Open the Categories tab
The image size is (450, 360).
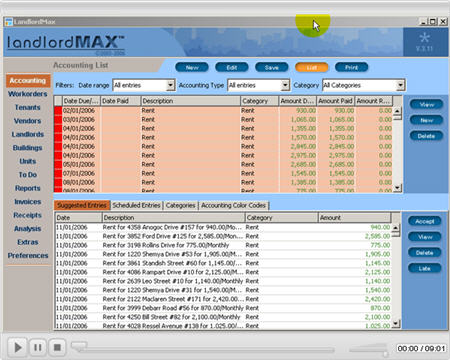coord(180,205)
